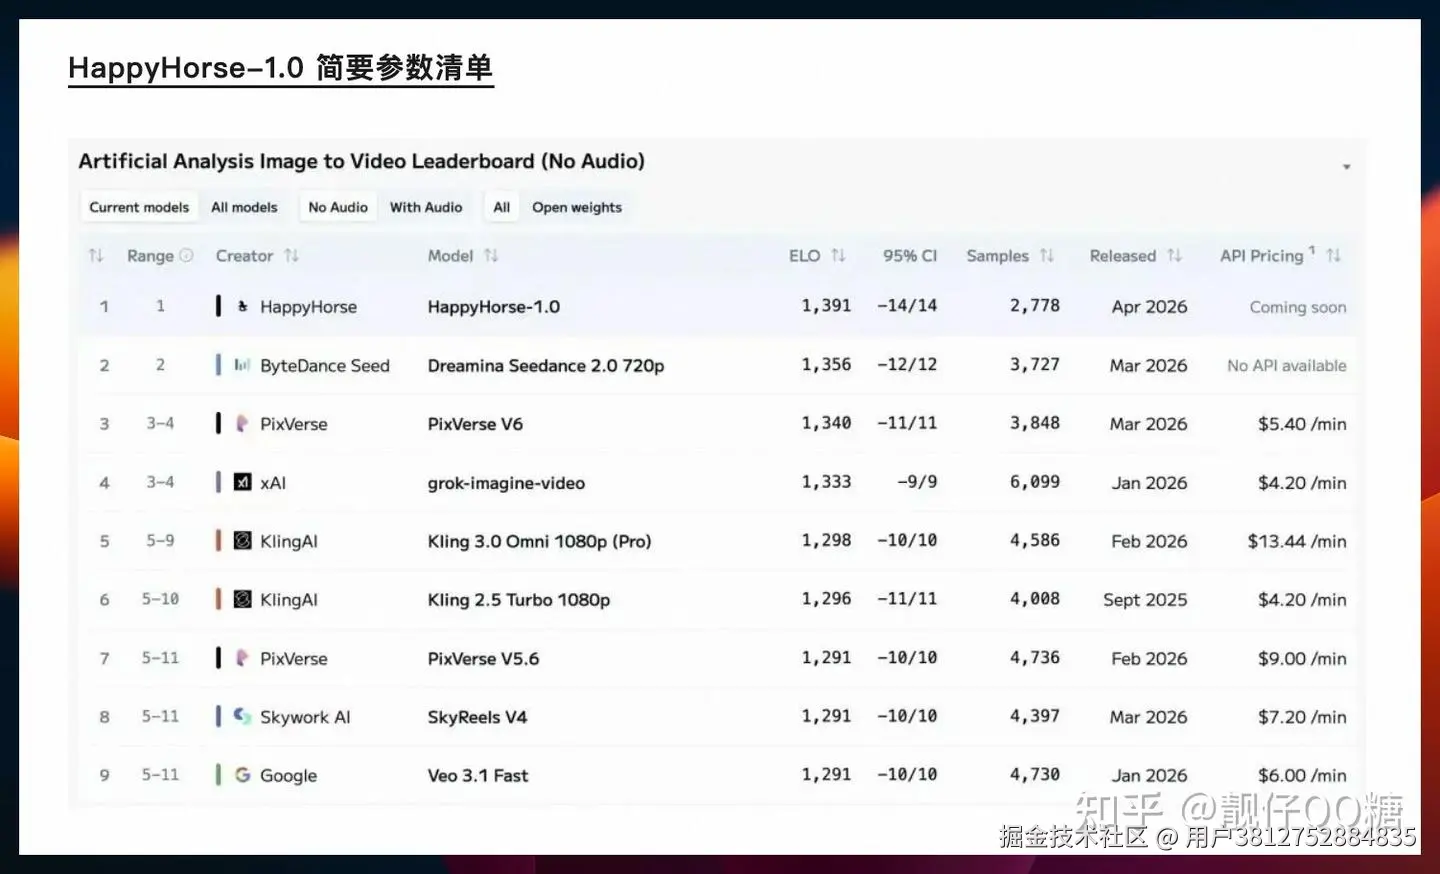
Task: Open the PixVerse V6 model name
Action: [x=475, y=424]
